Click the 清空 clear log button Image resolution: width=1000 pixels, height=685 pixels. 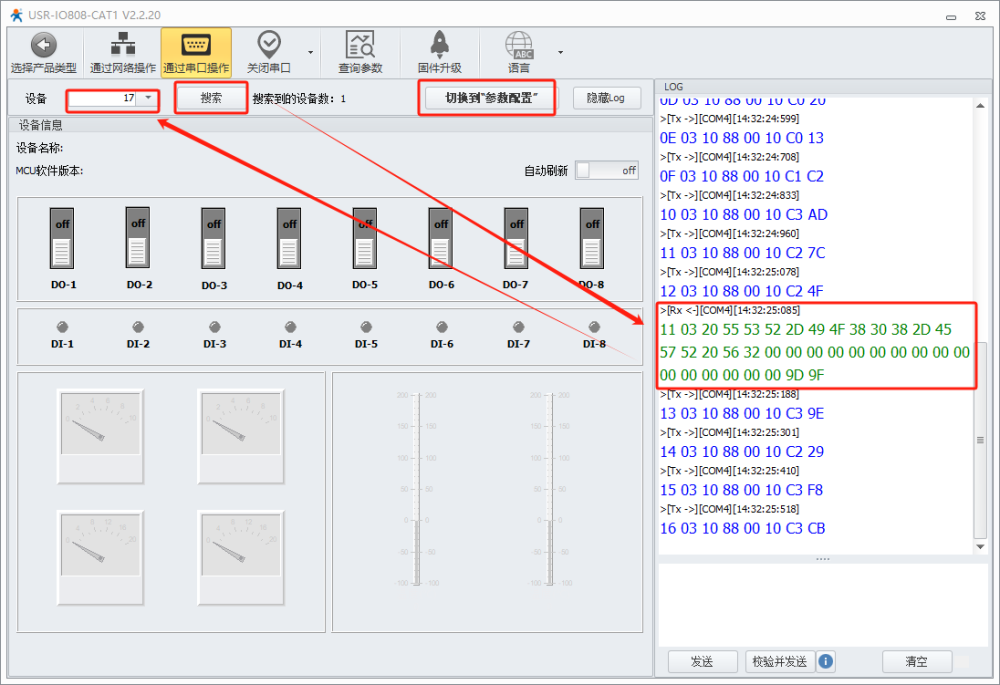(x=916, y=661)
